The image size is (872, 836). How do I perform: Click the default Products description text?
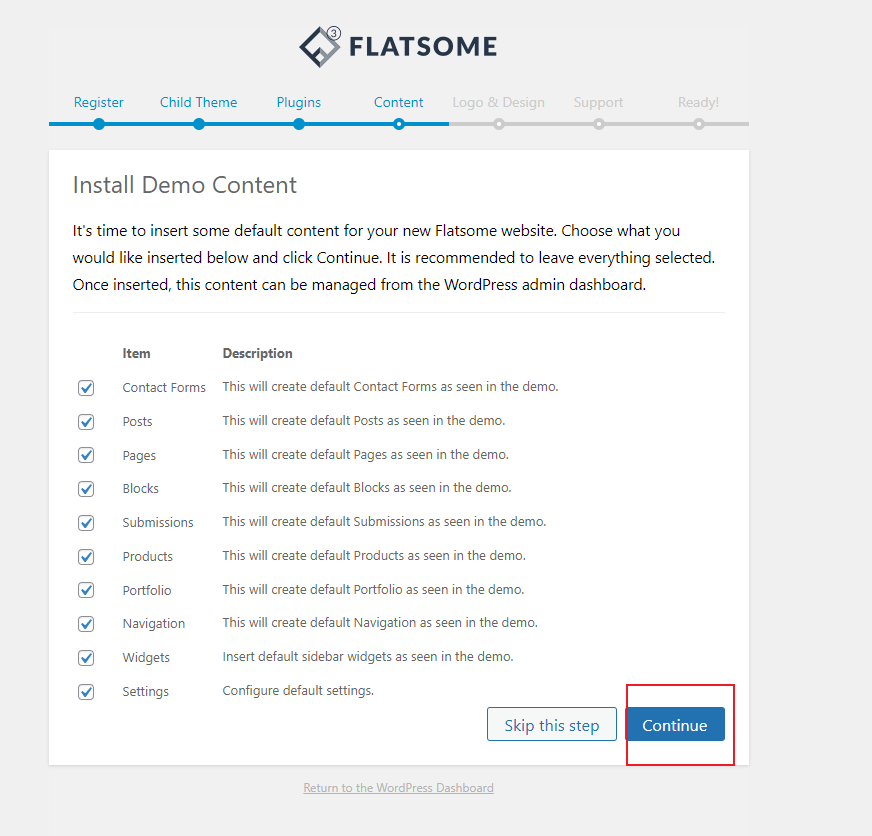pyautogui.click(x=374, y=556)
